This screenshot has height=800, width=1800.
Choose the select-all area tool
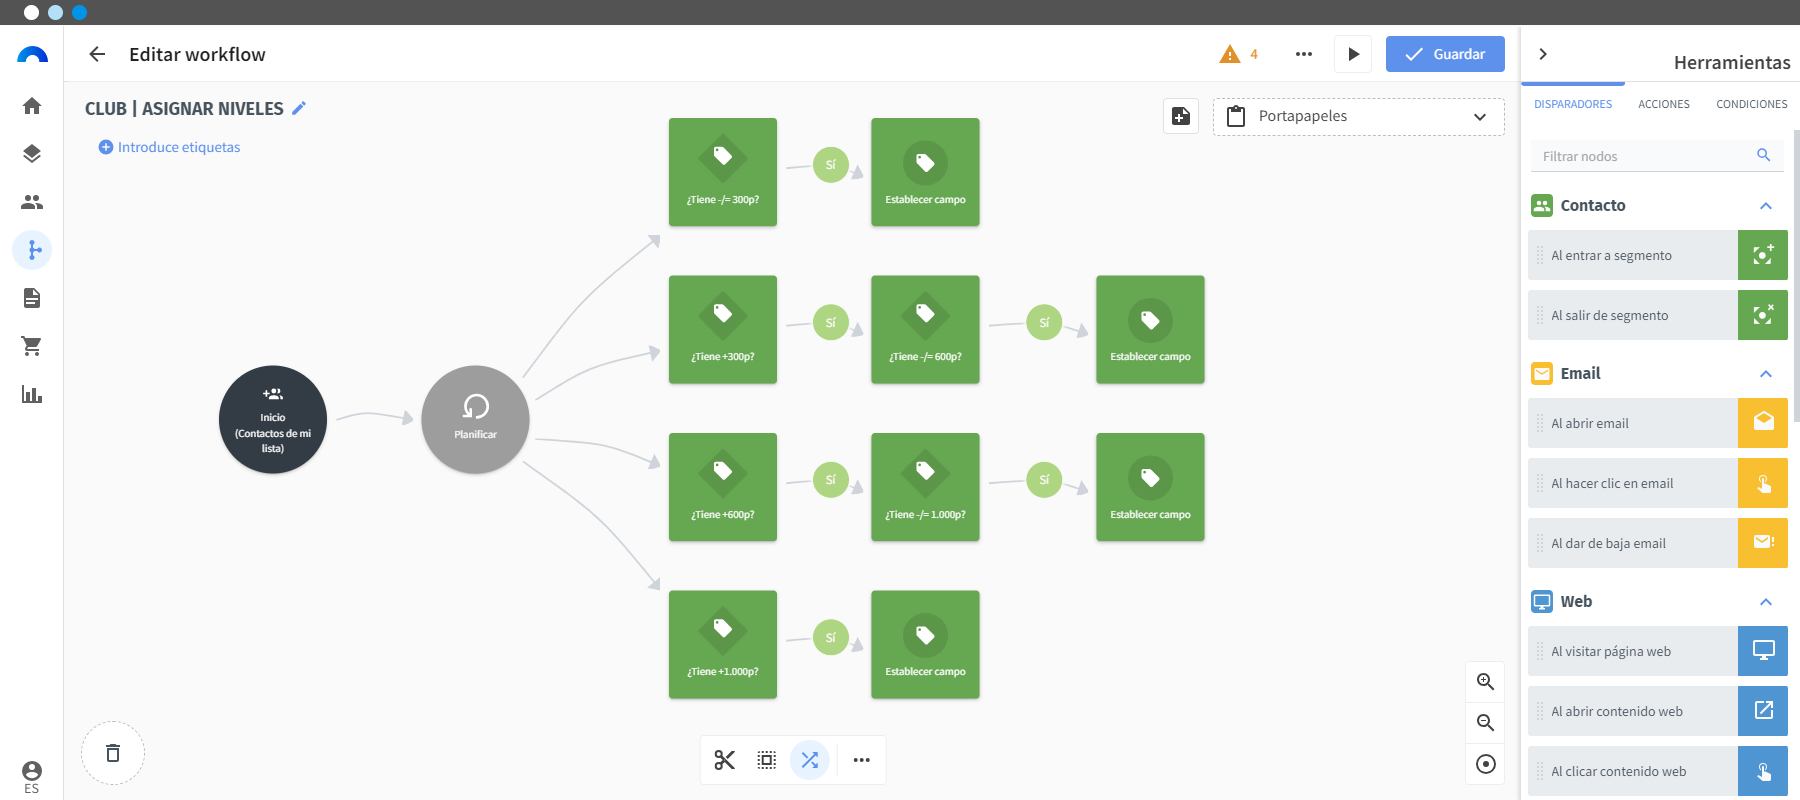pos(767,760)
